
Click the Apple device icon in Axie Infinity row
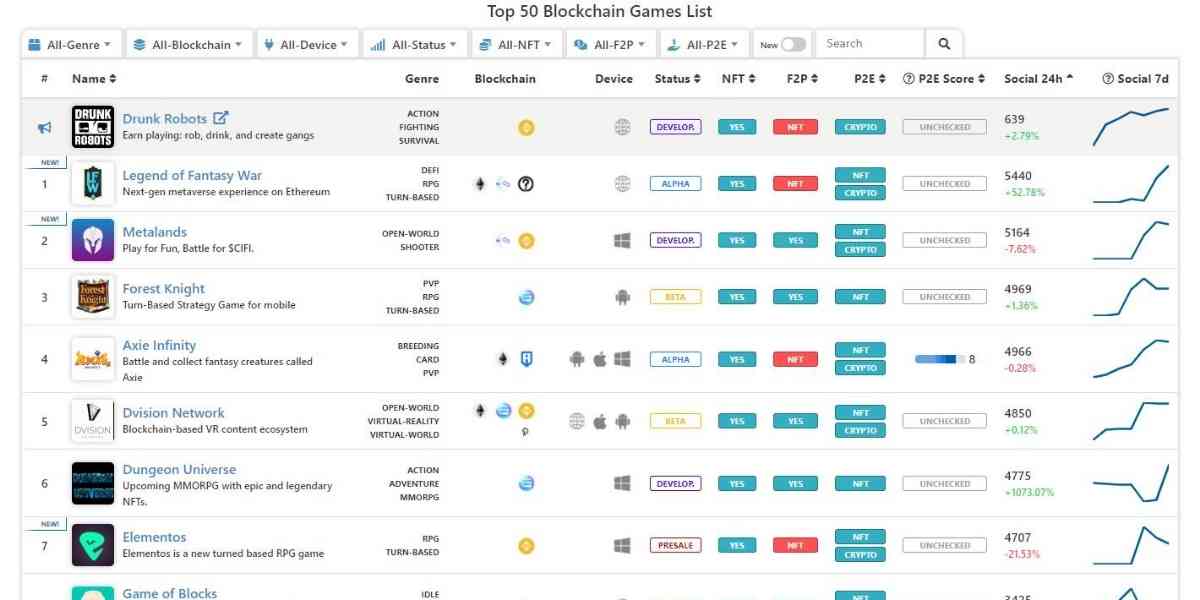pos(600,359)
